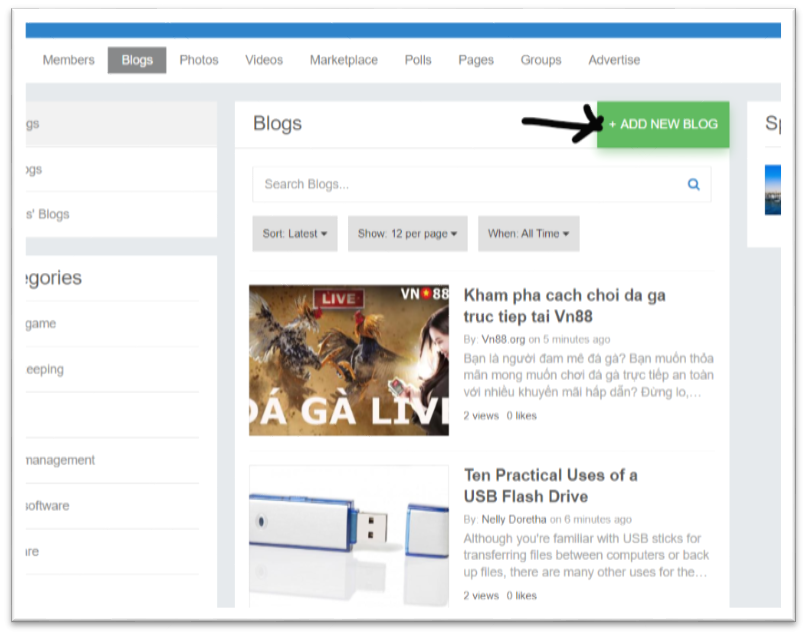Open the Pages tab
Image resolution: width=807 pixels, height=636 pixels.
point(476,60)
